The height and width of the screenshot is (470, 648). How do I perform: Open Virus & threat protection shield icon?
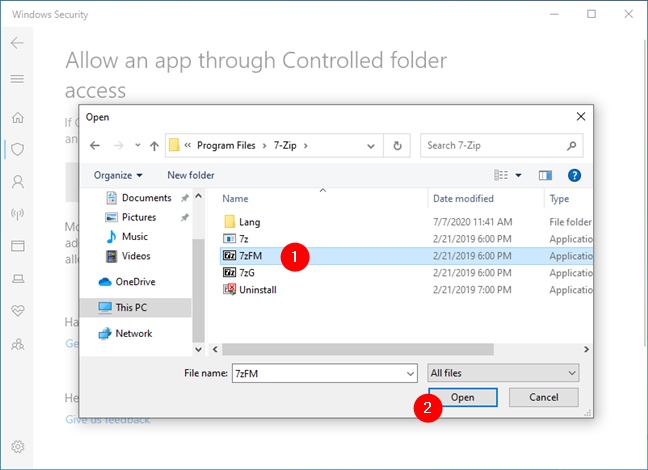coord(17,149)
